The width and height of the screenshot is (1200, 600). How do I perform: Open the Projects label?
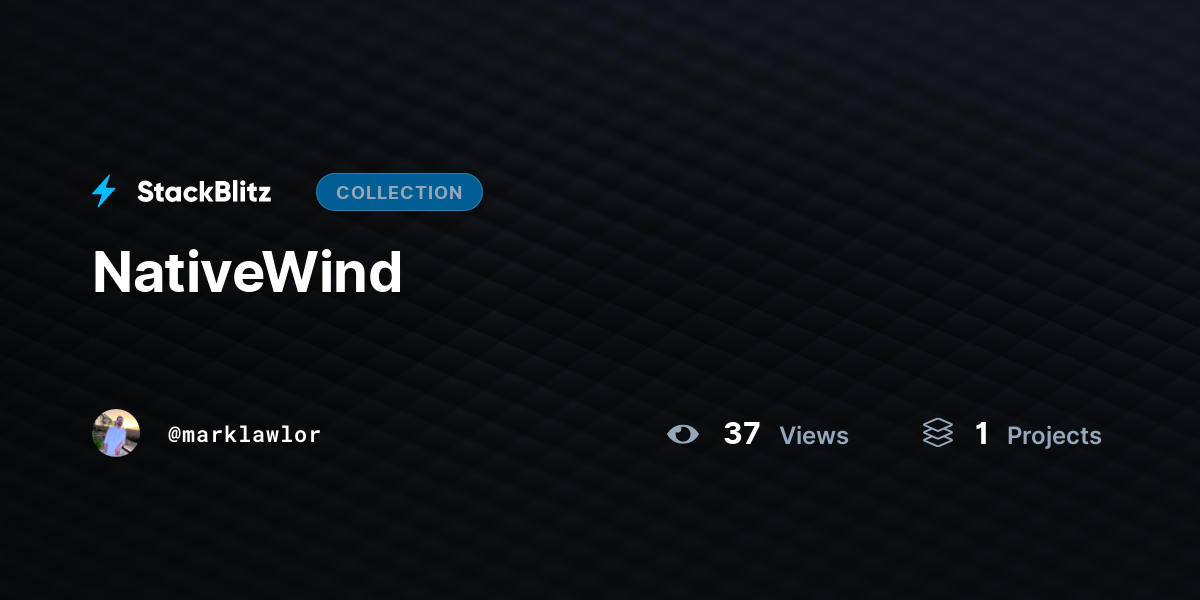point(1054,436)
